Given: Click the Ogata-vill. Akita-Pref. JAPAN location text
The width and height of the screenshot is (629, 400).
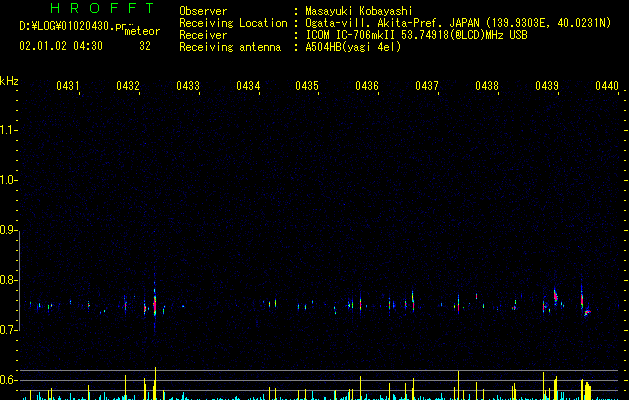Looking at the screenshot, I should pyautogui.click(x=458, y=23).
